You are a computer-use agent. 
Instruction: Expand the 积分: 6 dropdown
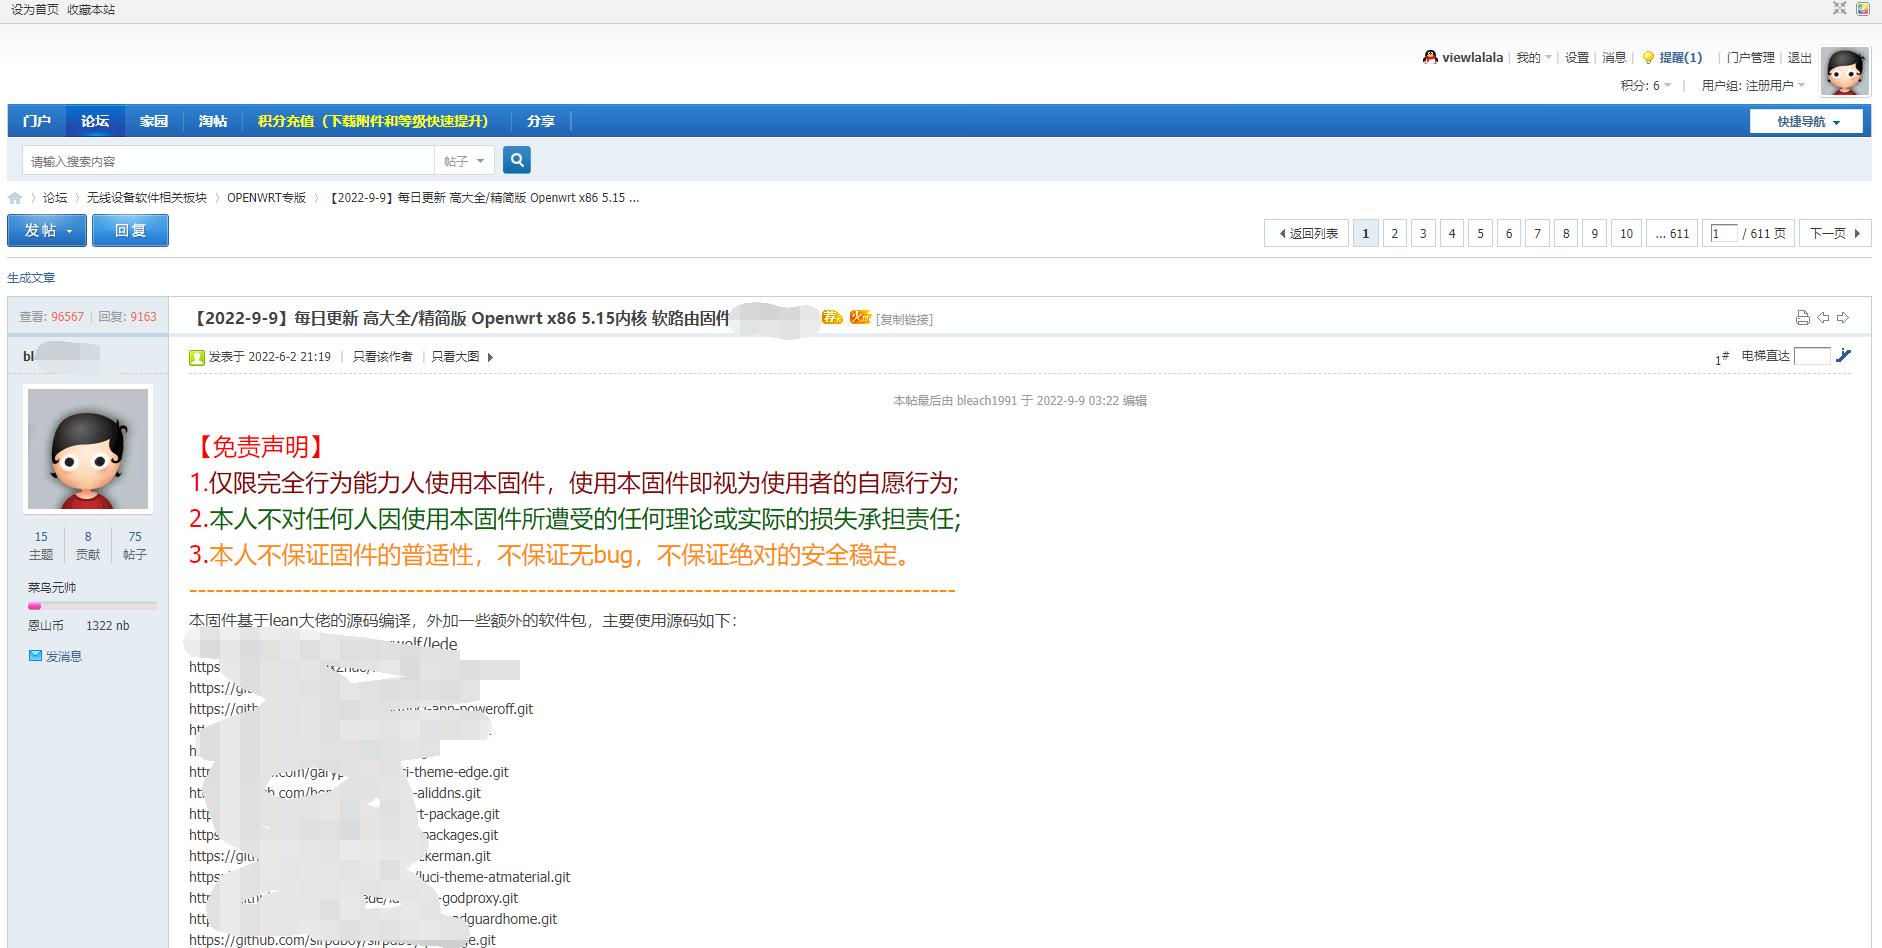1646,86
